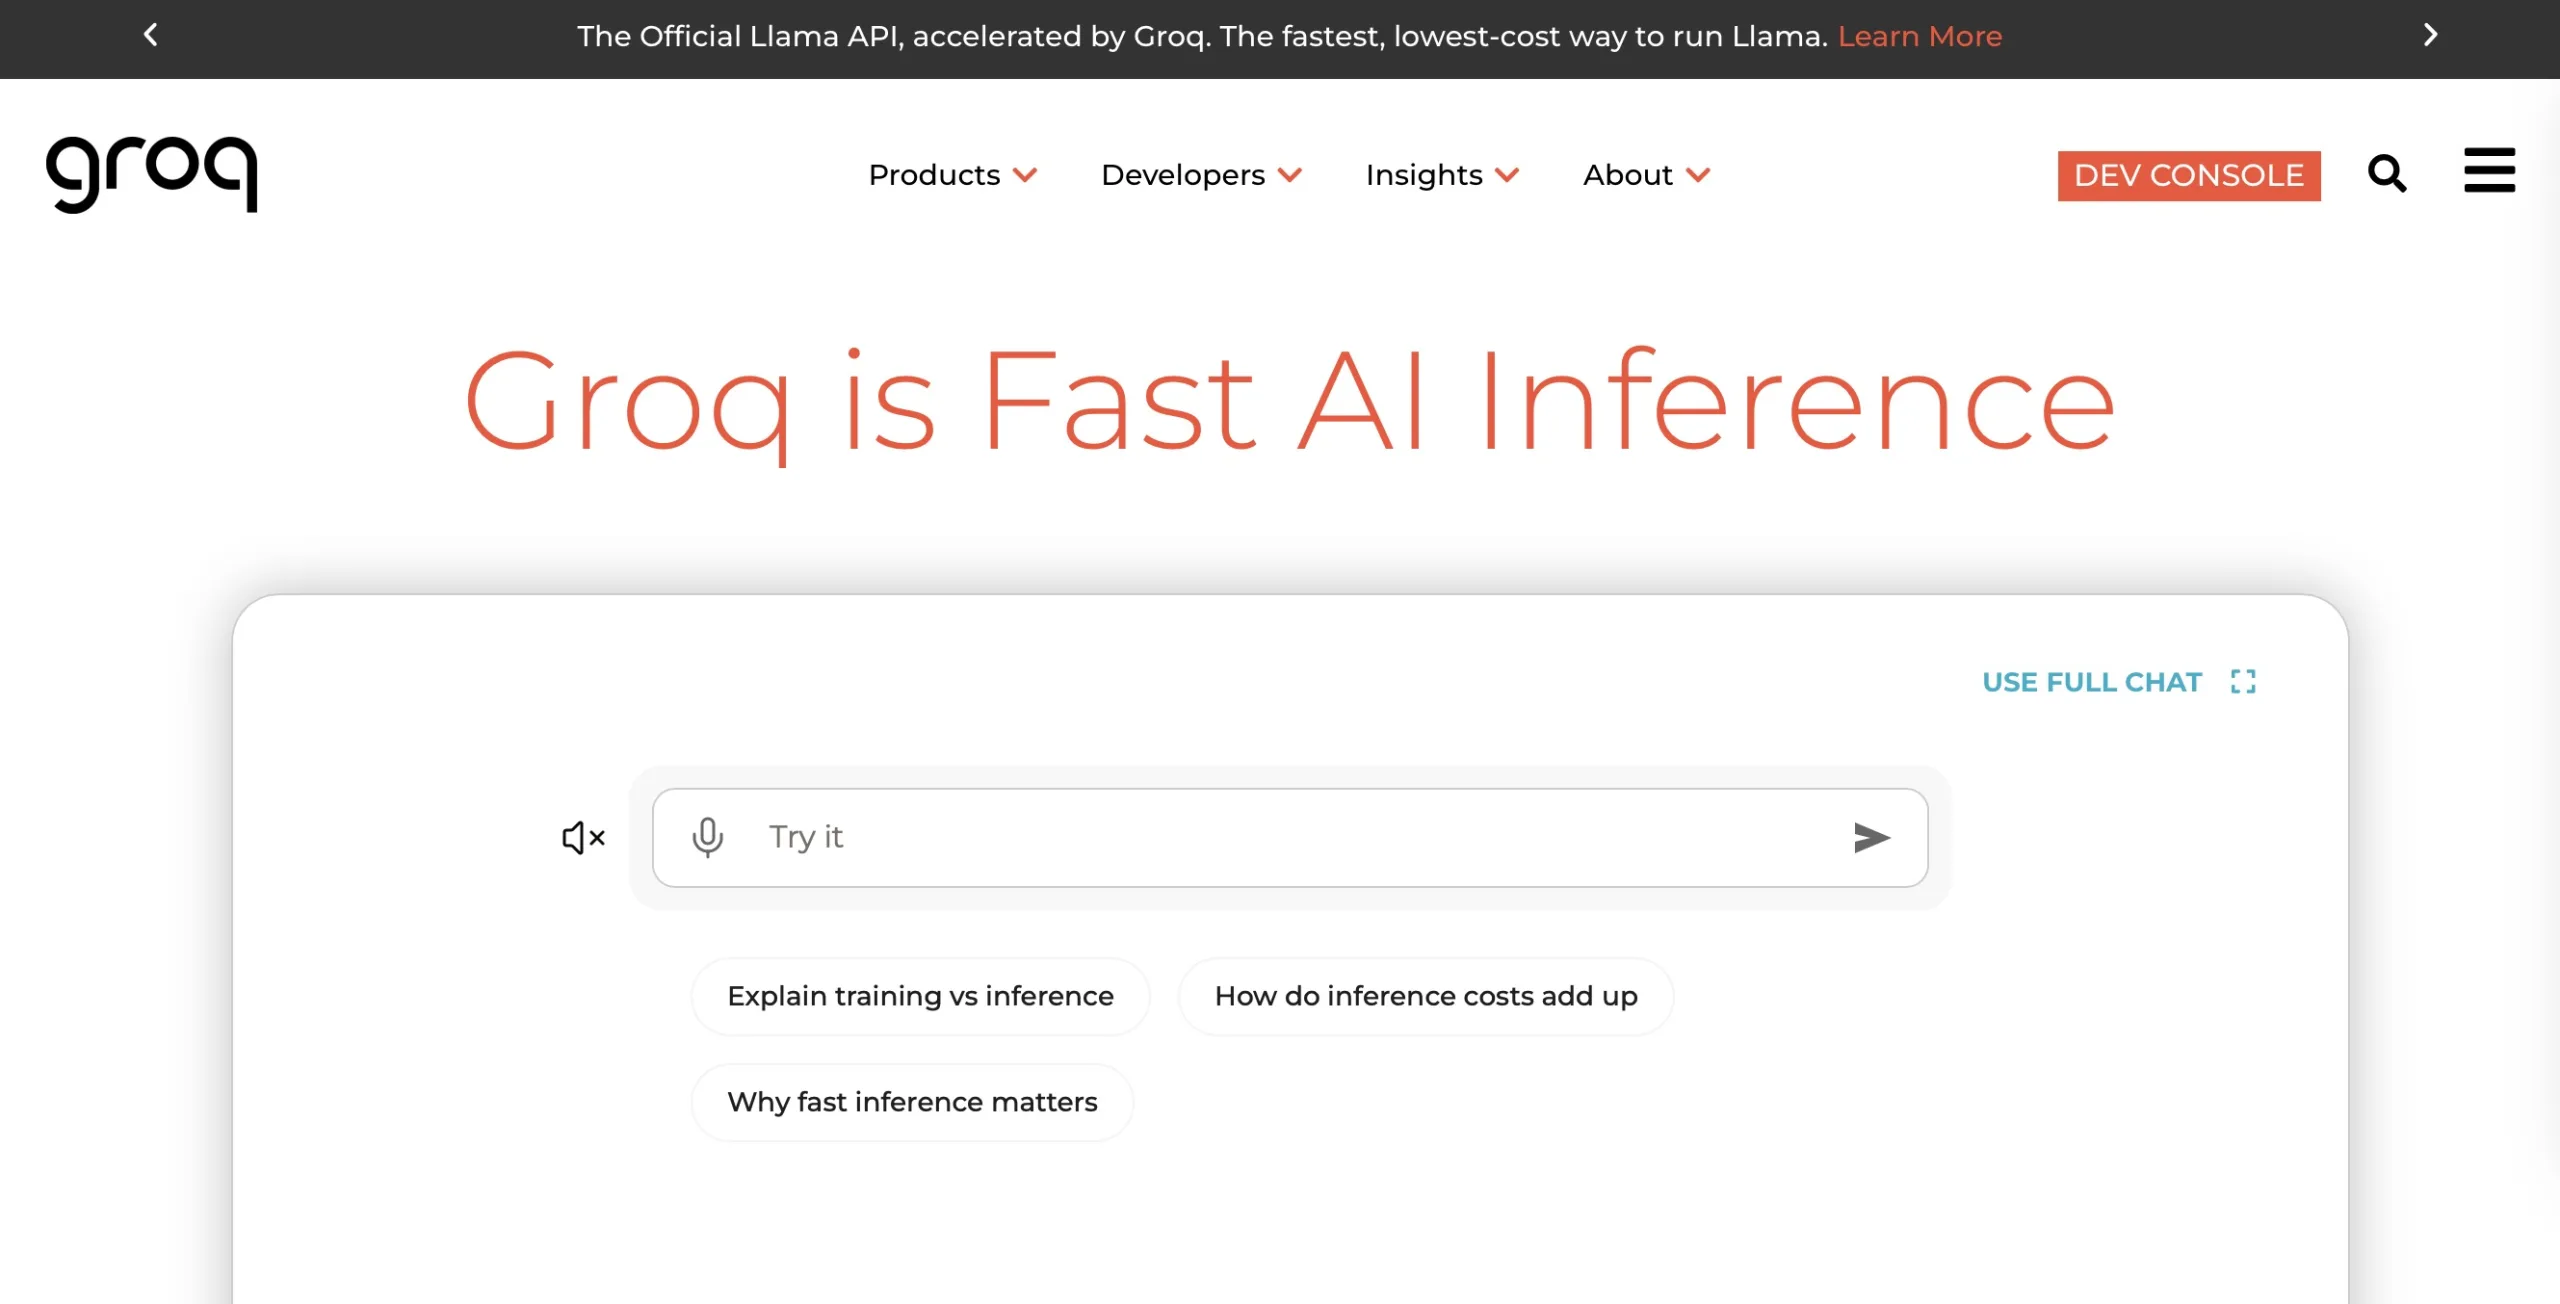Screen dimensions: 2560x1304
Task: Open the Developers menu
Action: click(1183, 175)
